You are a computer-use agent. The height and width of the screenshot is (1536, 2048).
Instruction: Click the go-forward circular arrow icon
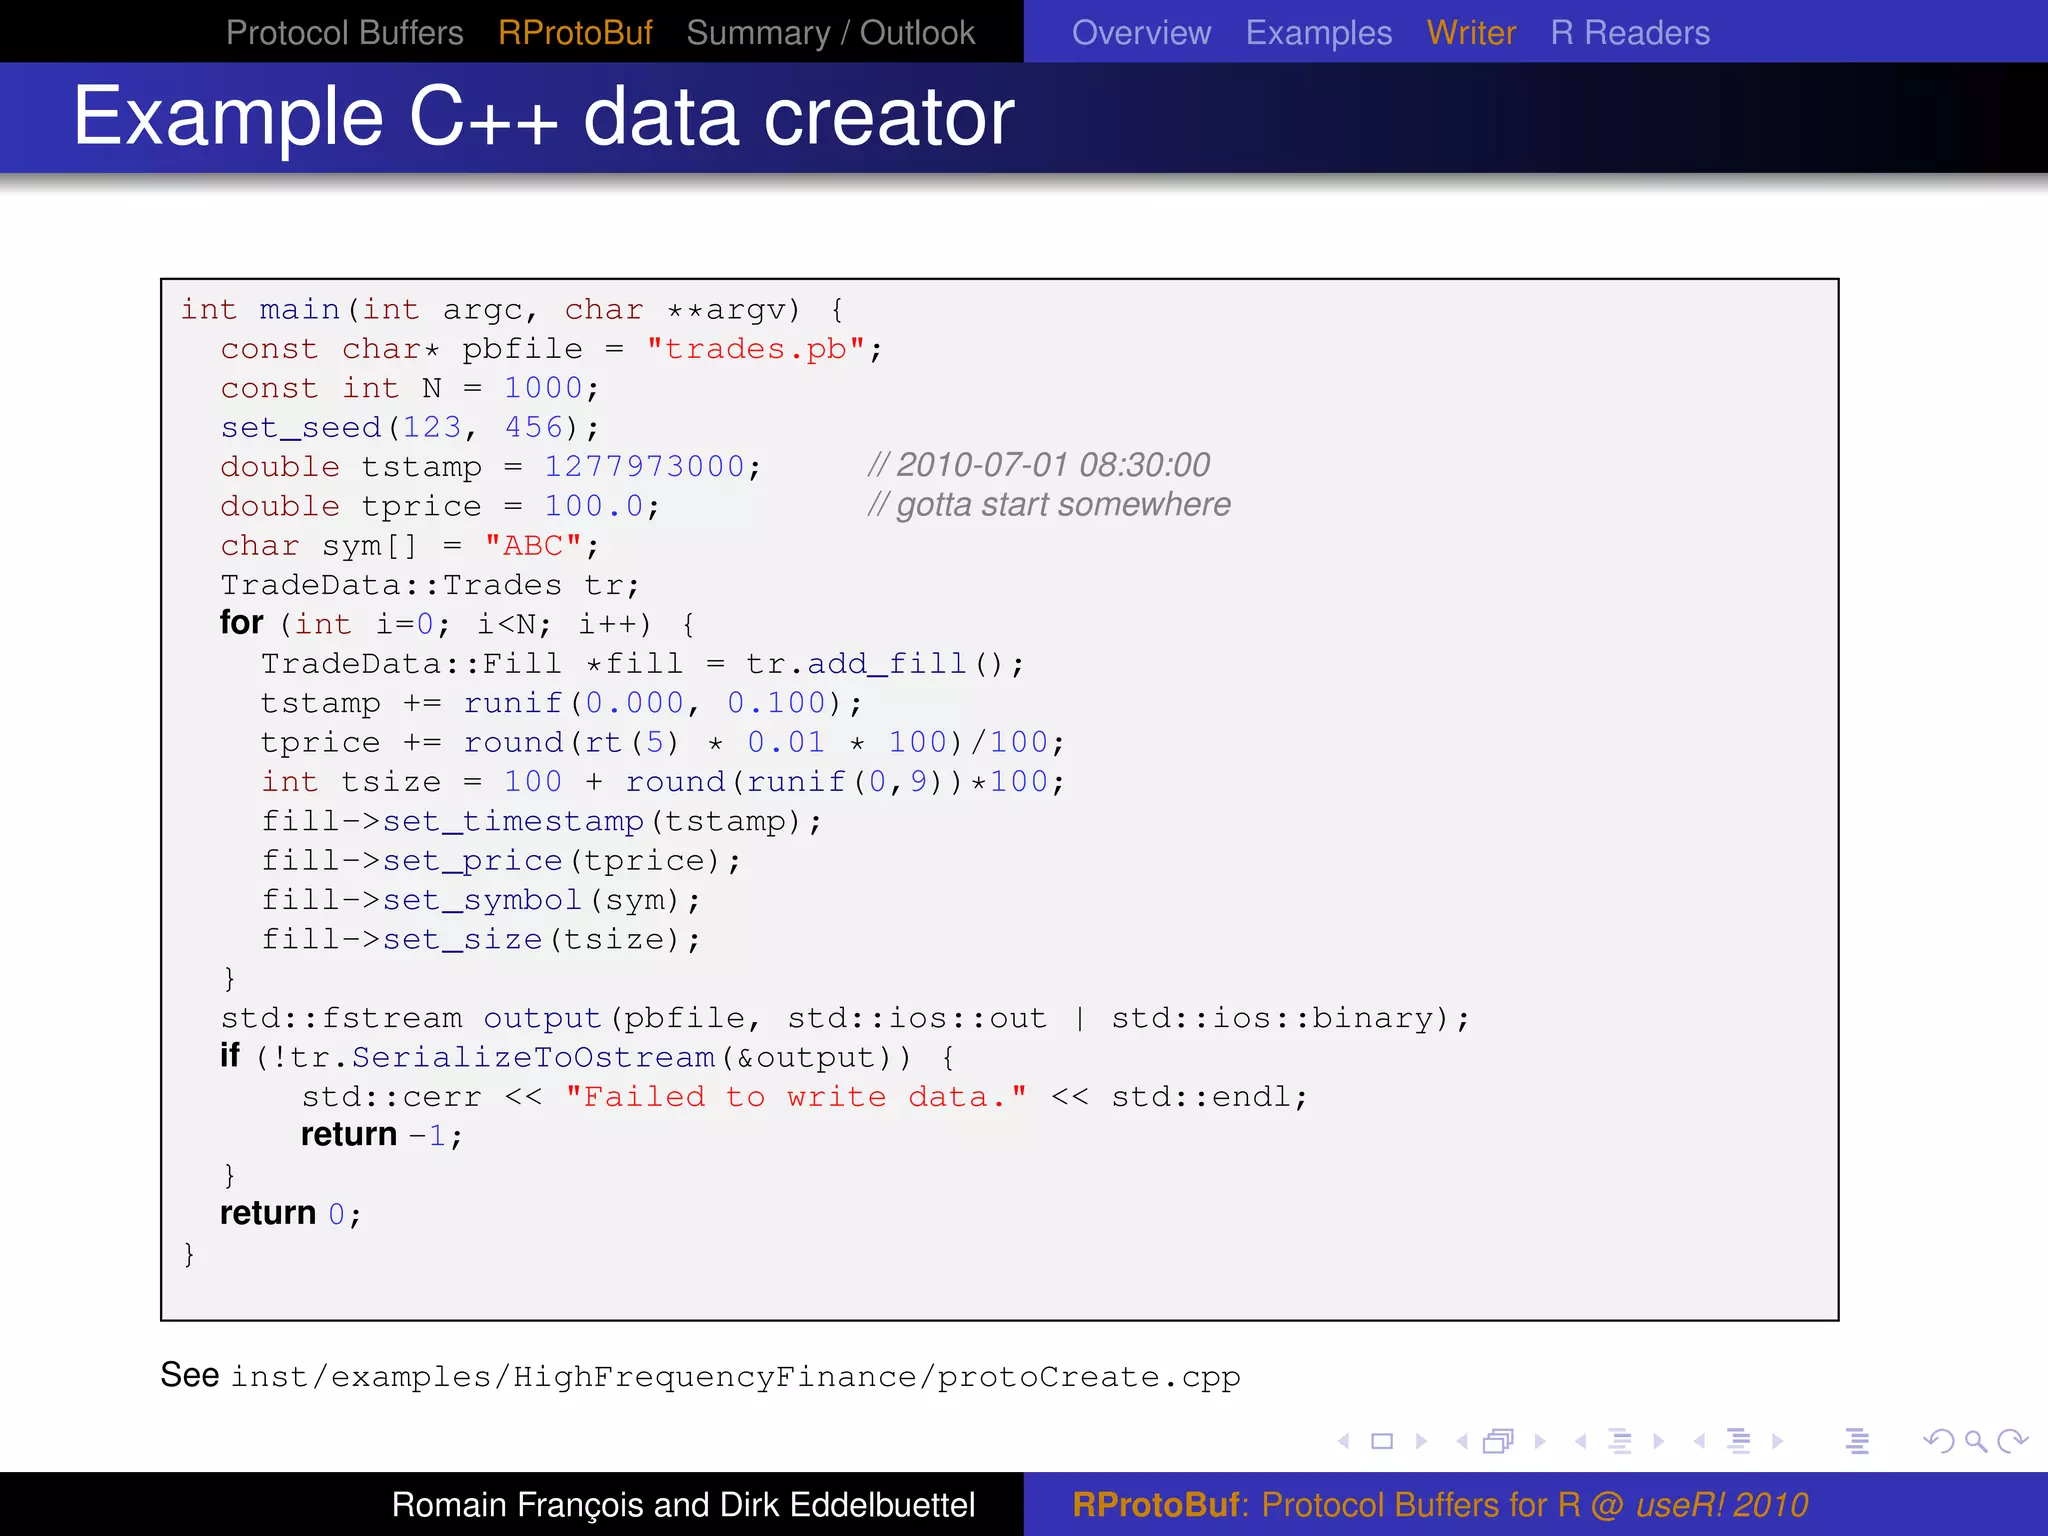pyautogui.click(x=2012, y=1441)
